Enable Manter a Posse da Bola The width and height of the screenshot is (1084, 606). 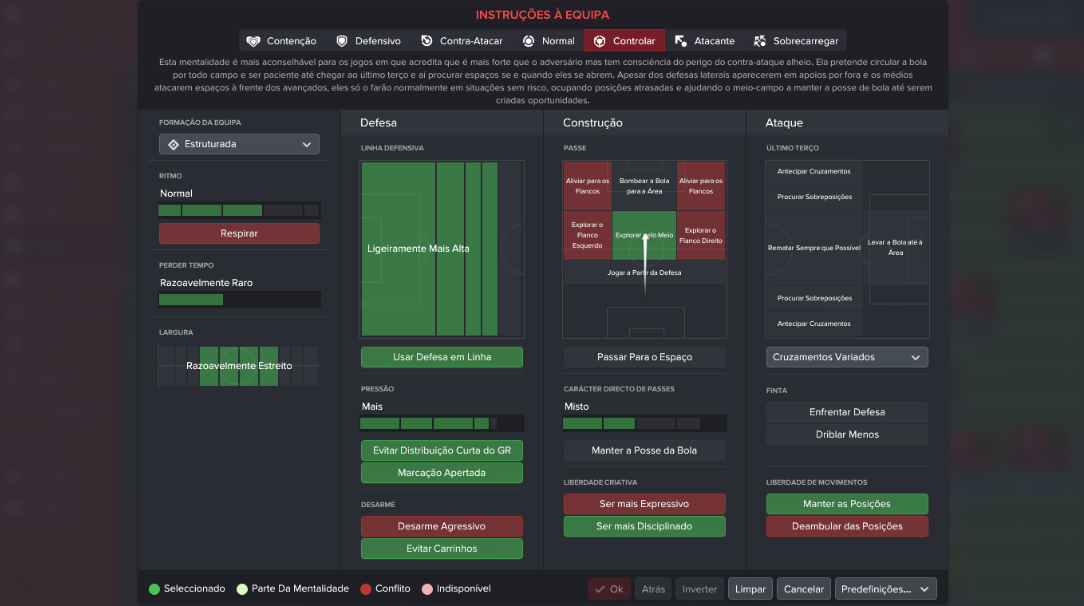644,451
